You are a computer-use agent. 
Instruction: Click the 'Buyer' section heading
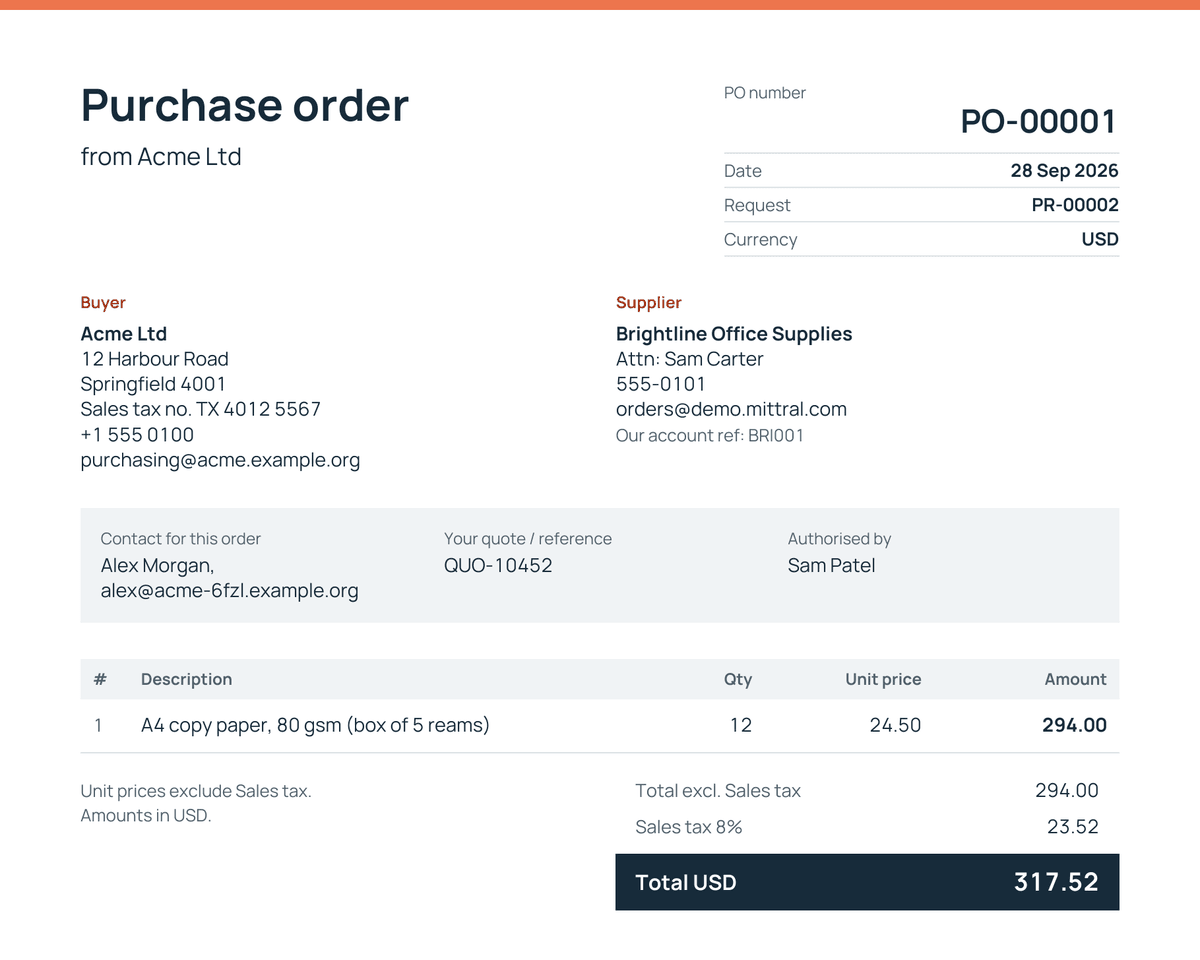coord(103,302)
